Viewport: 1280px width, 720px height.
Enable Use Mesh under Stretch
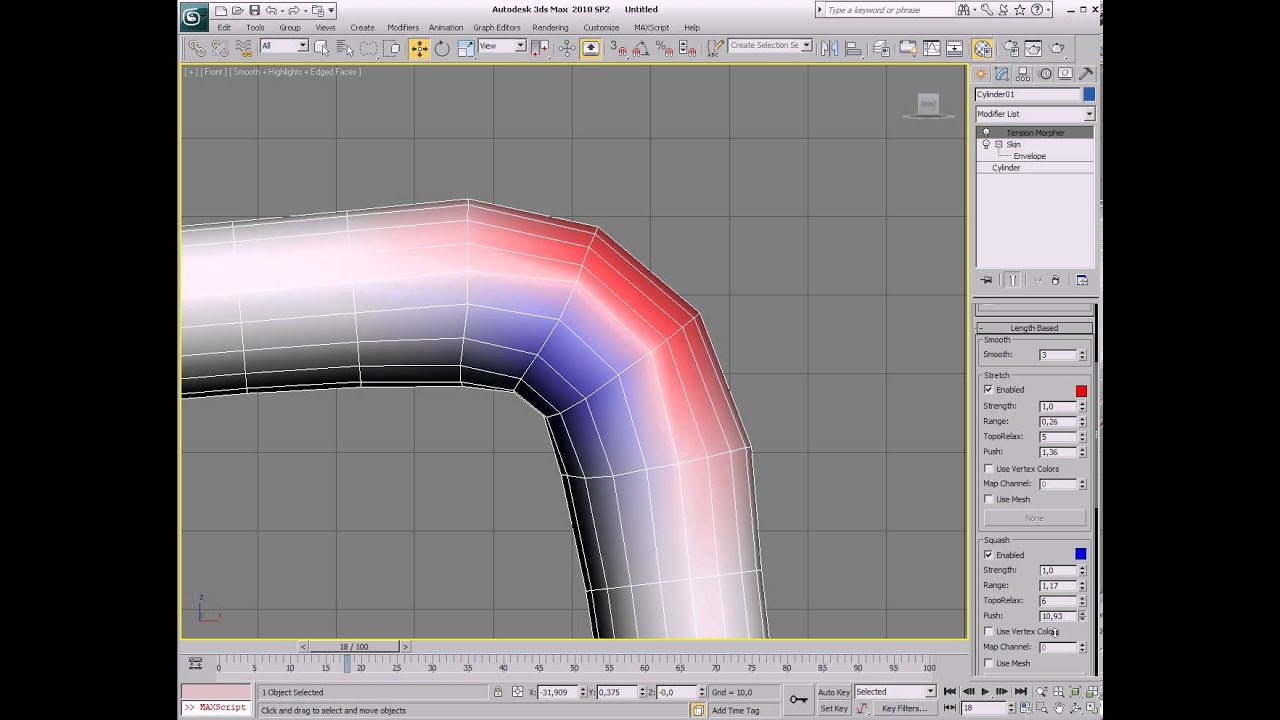989,500
